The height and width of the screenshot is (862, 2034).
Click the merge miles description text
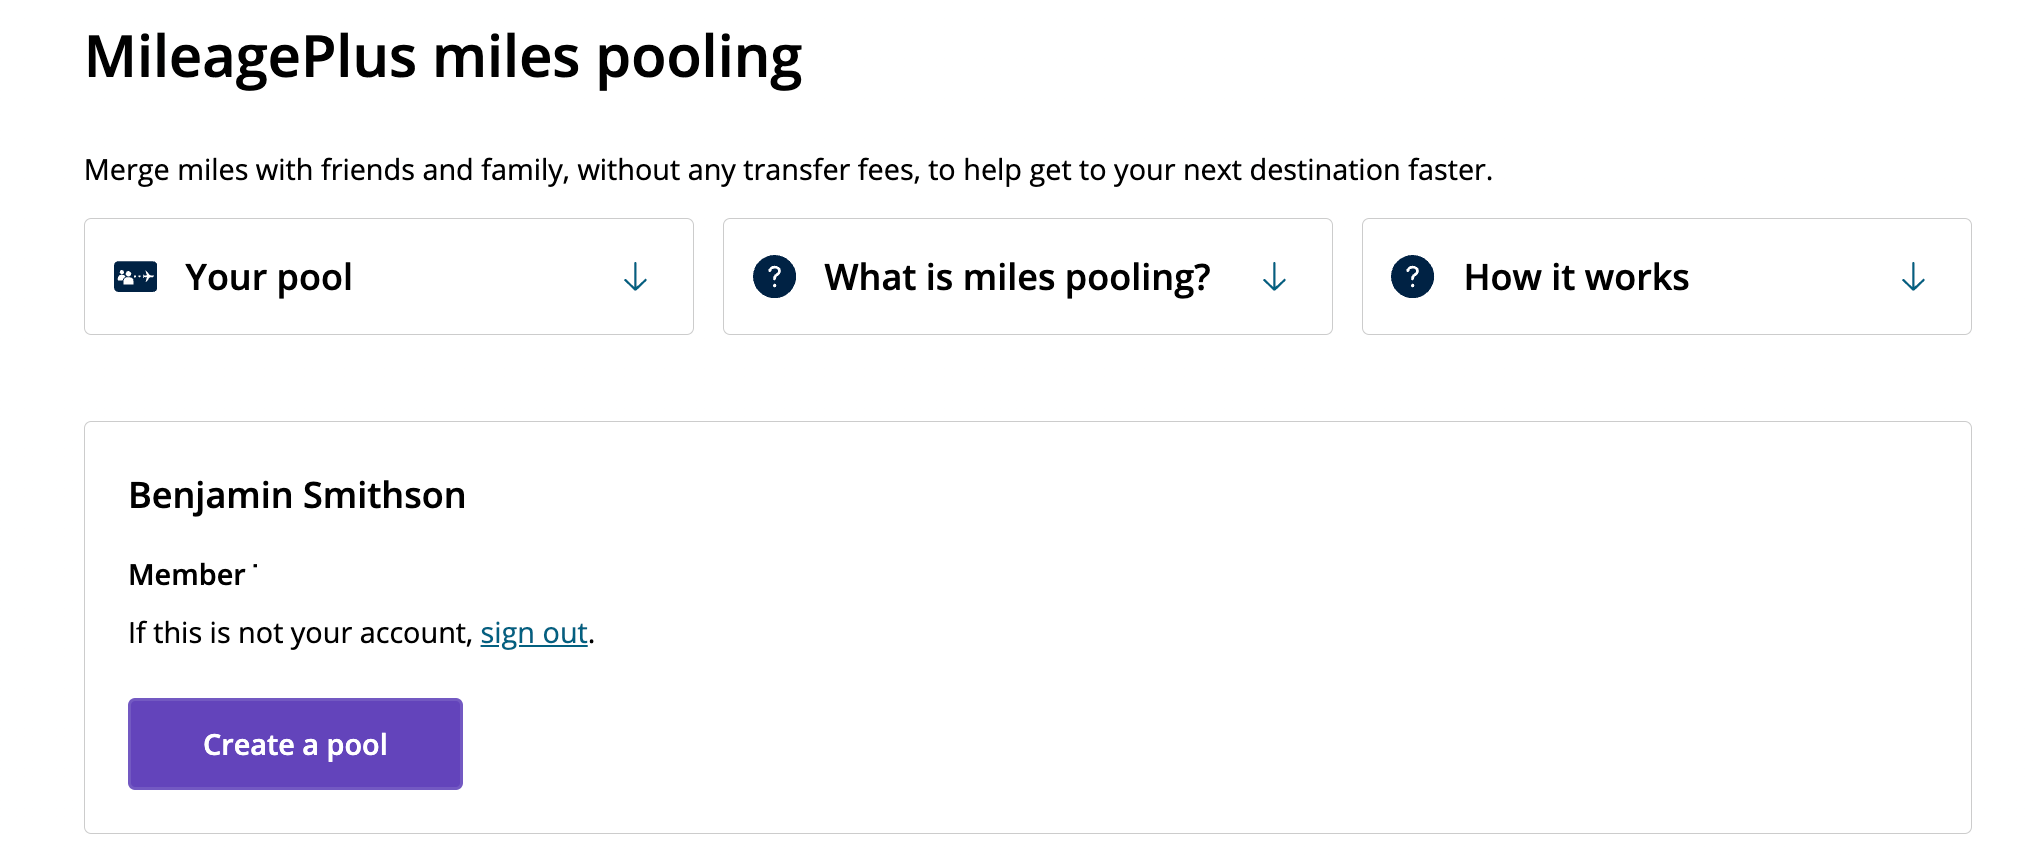coord(789,170)
